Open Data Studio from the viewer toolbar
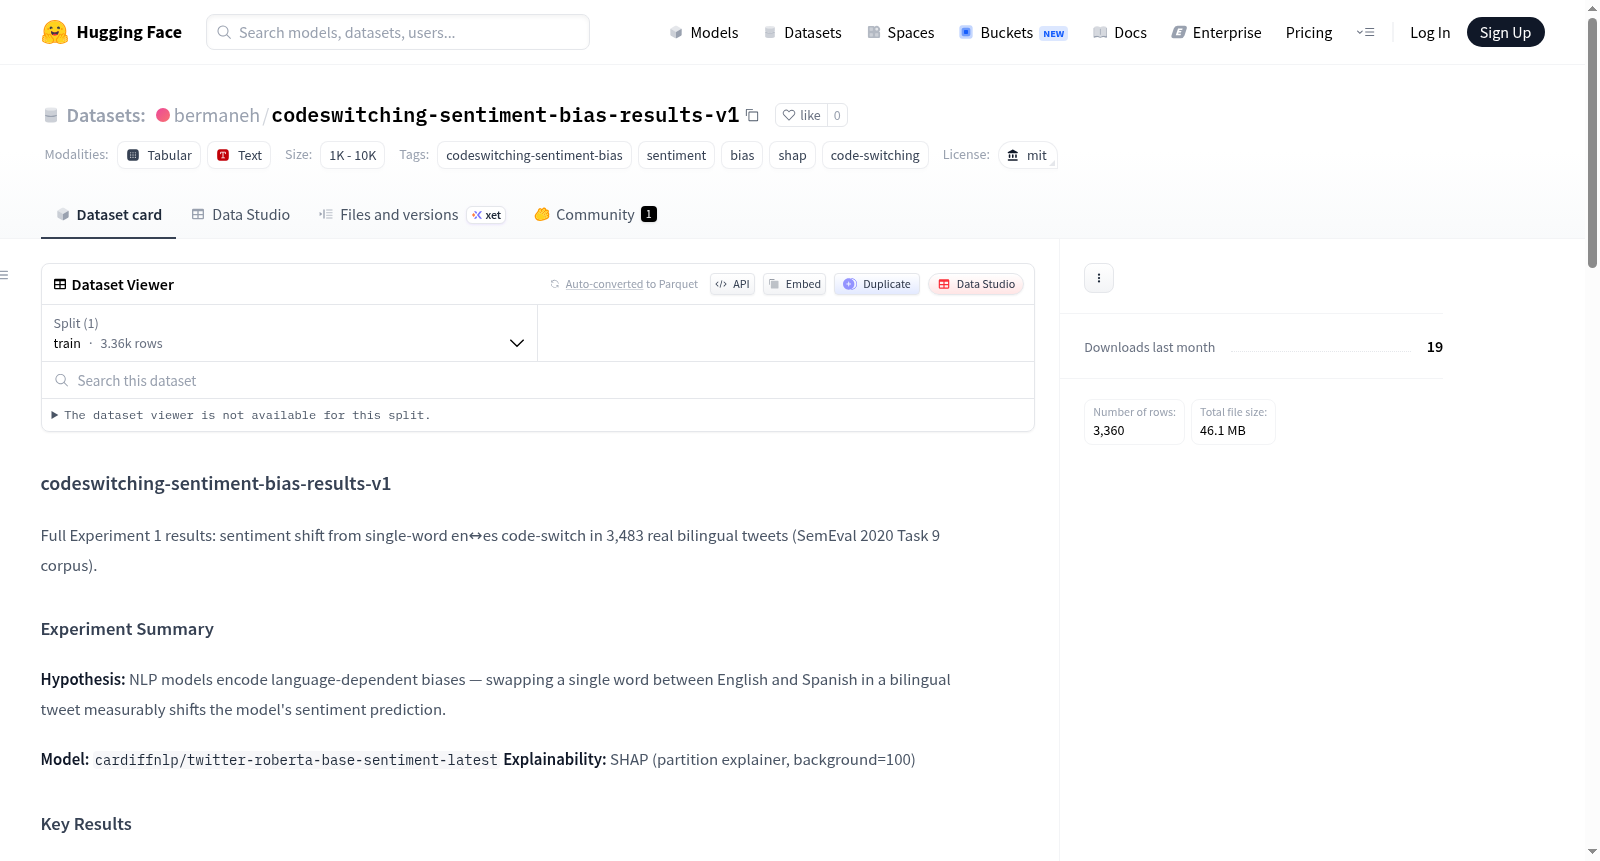This screenshot has width=1600, height=861. point(976,284)
